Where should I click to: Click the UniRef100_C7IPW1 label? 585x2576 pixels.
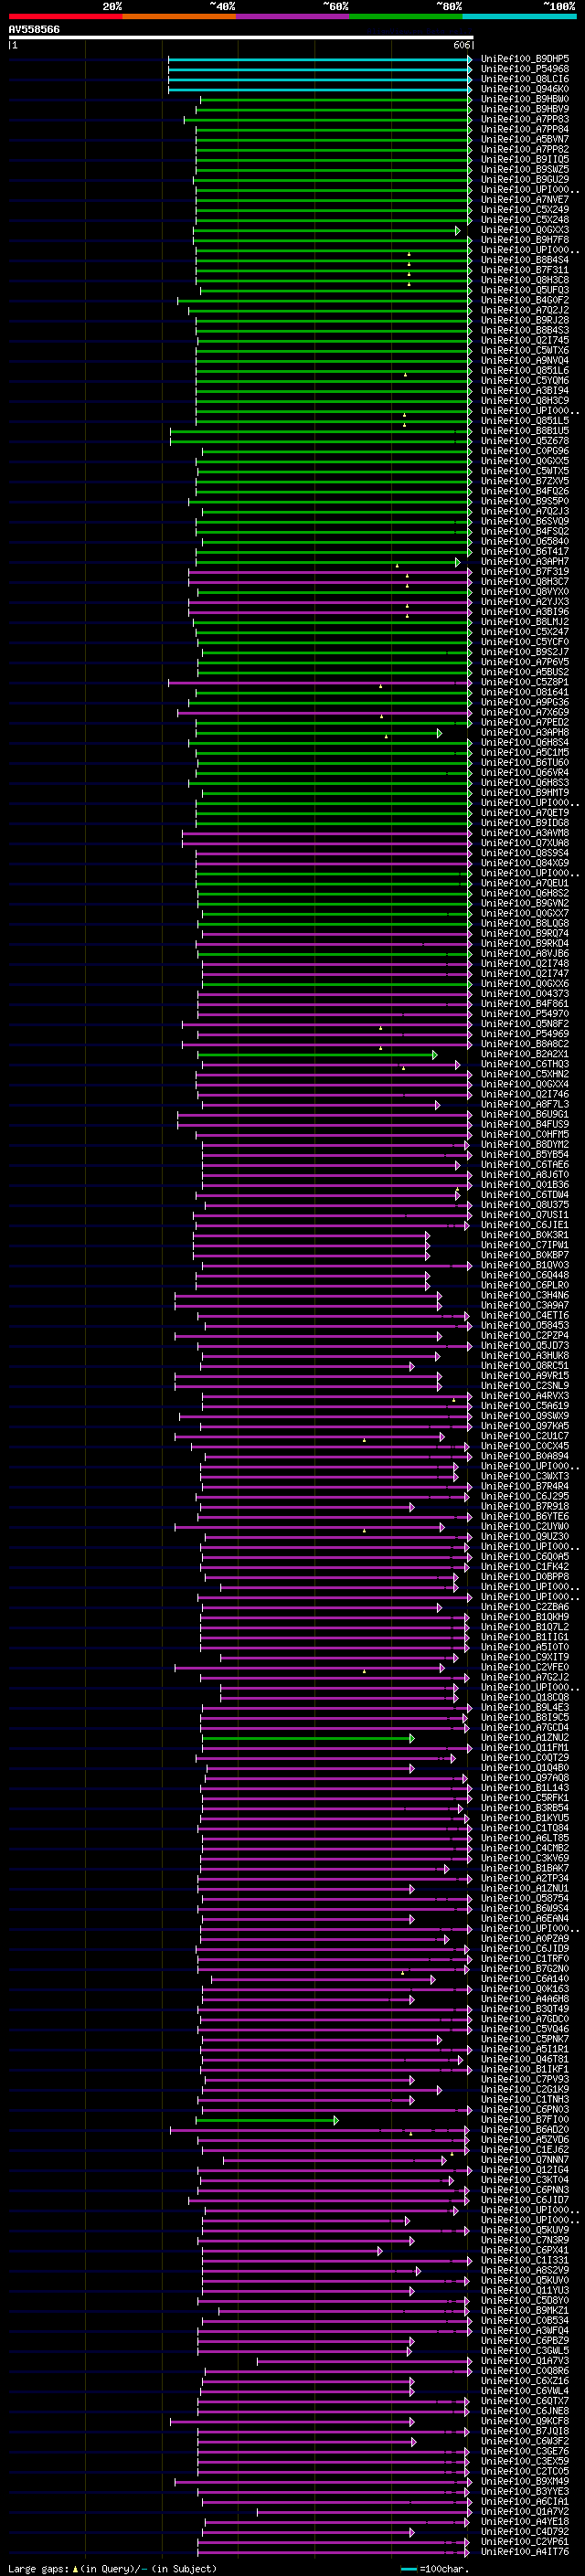pos(525,1244)
